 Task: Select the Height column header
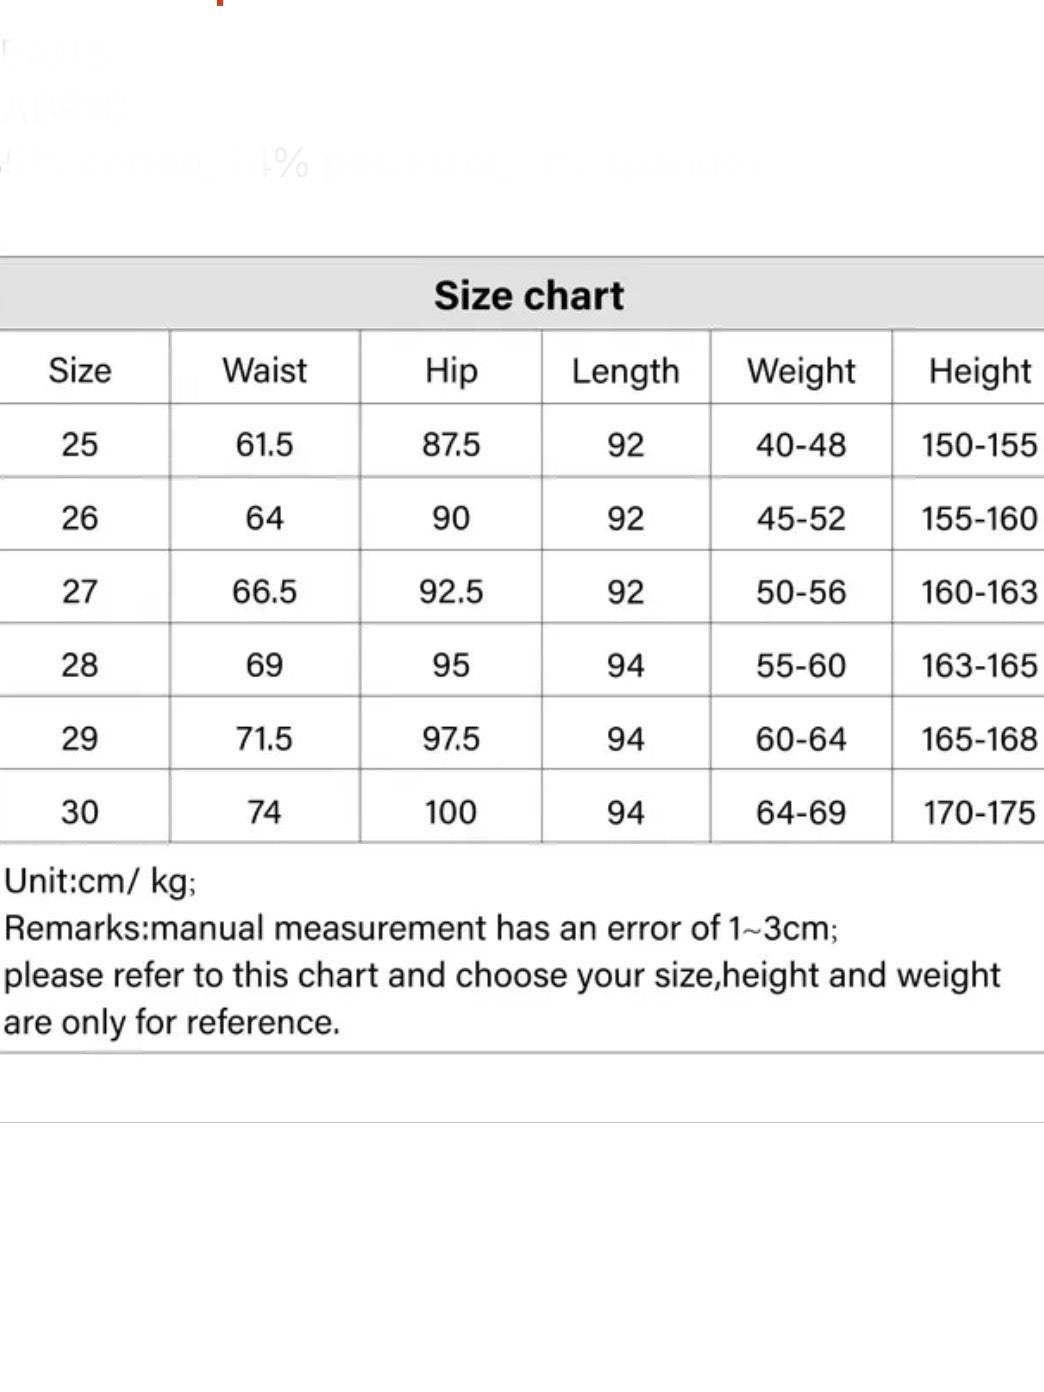coord(979,371)
